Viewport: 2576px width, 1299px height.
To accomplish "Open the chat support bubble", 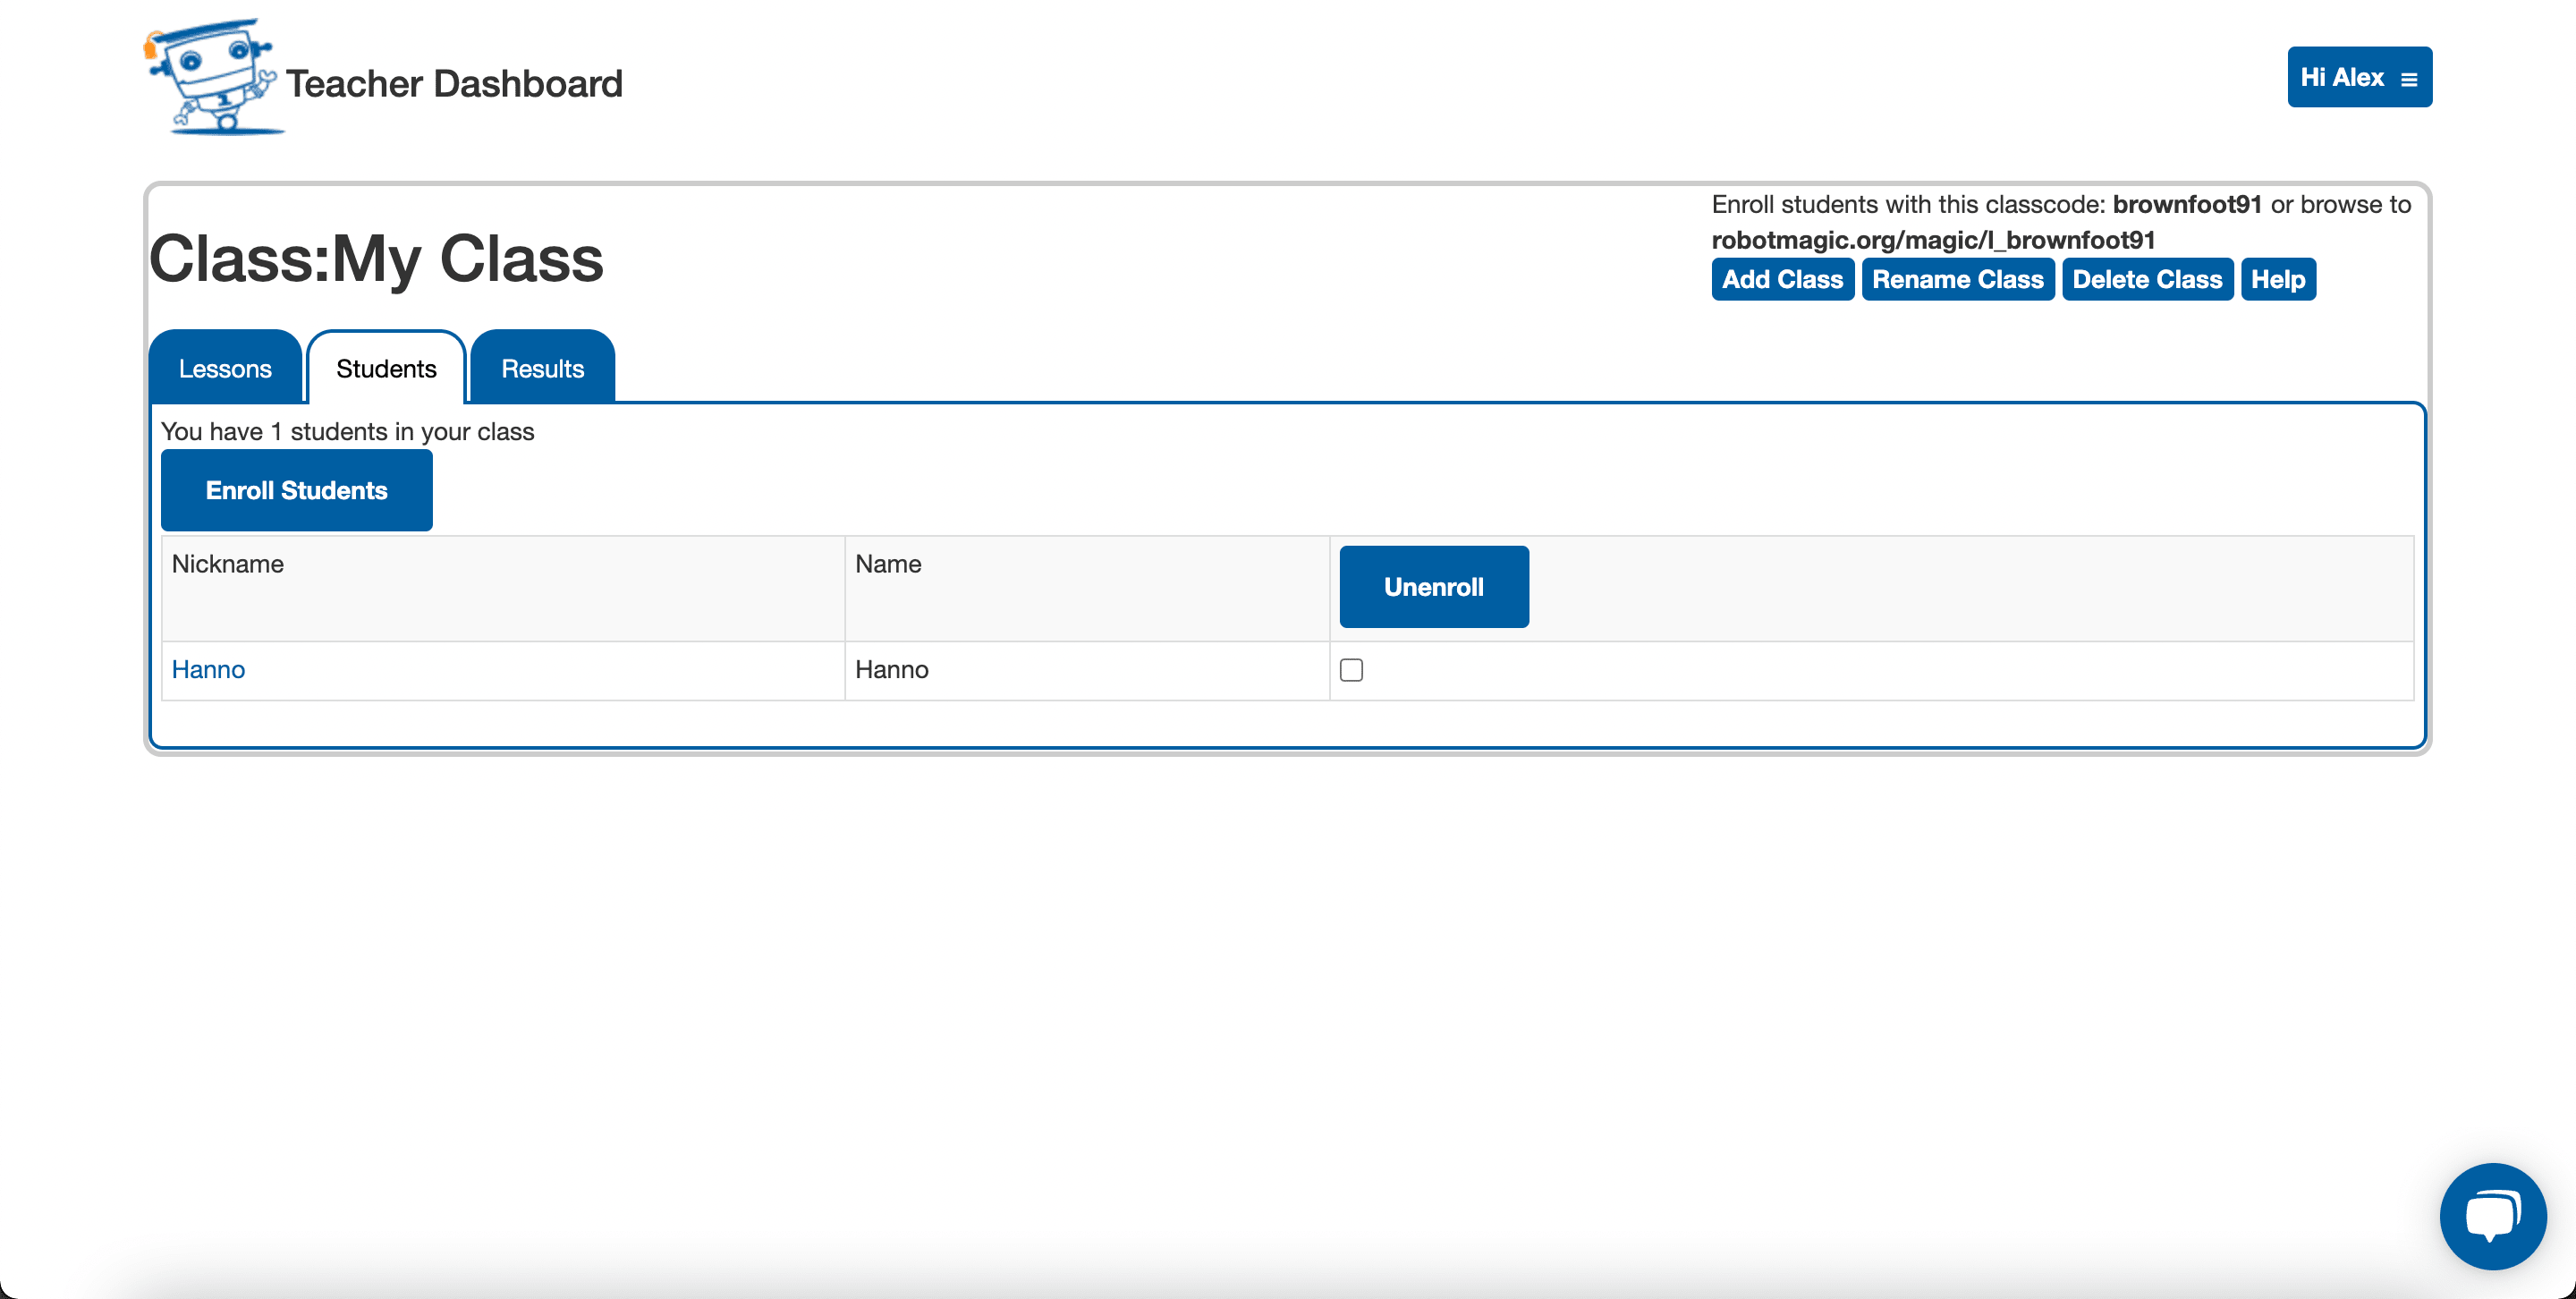I will pos(2492,1215).
